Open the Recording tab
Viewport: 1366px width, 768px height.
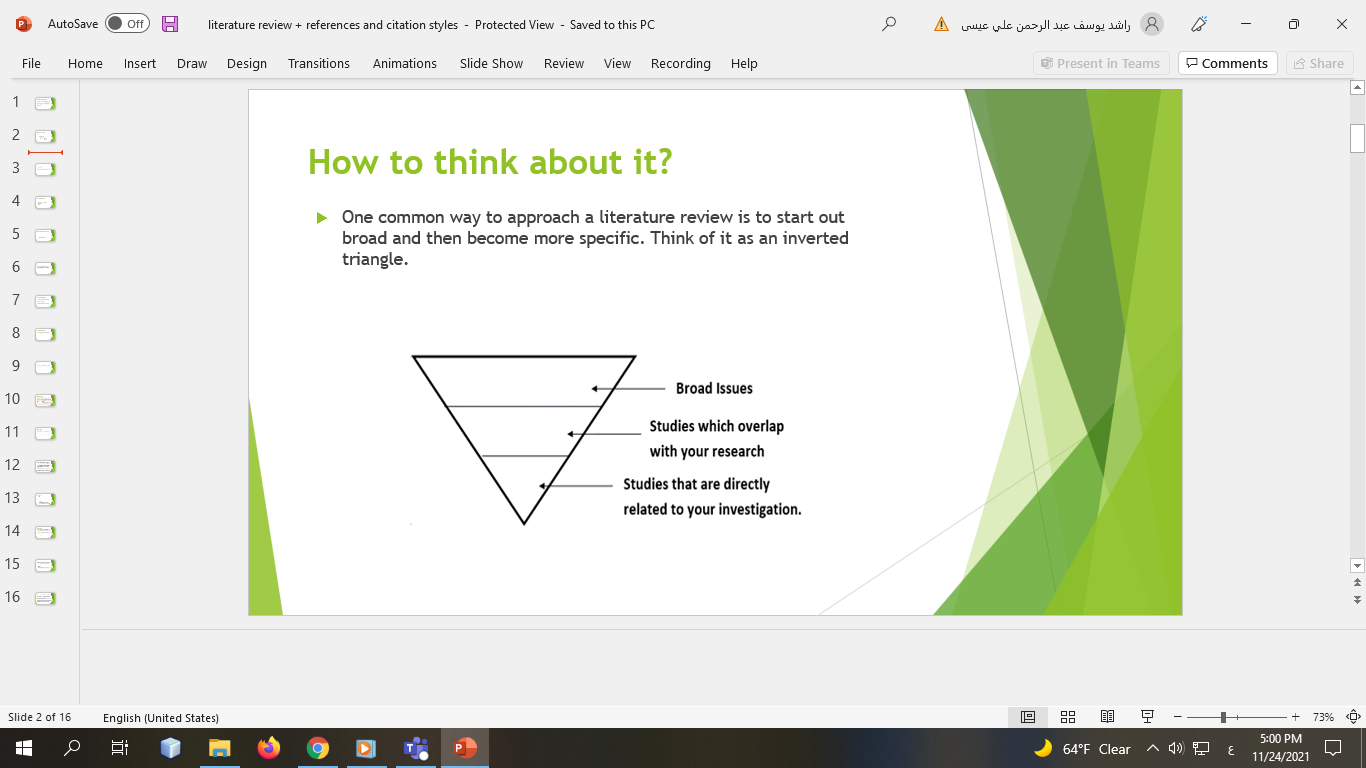[681, 63]
